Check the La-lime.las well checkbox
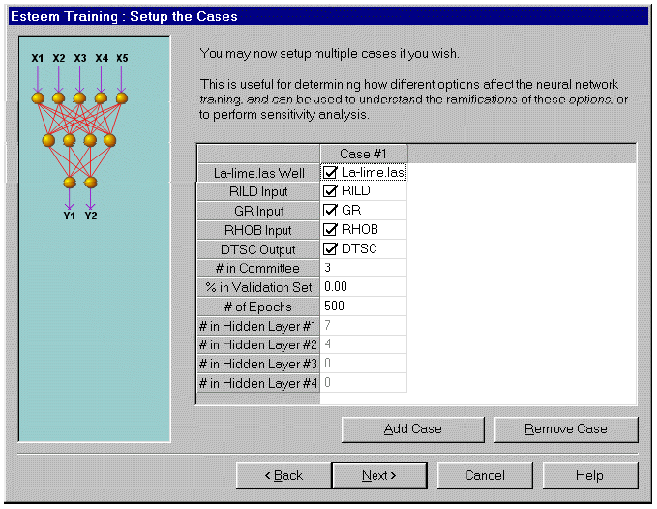This screenshot has height=509, width=657. coord(331,173)
